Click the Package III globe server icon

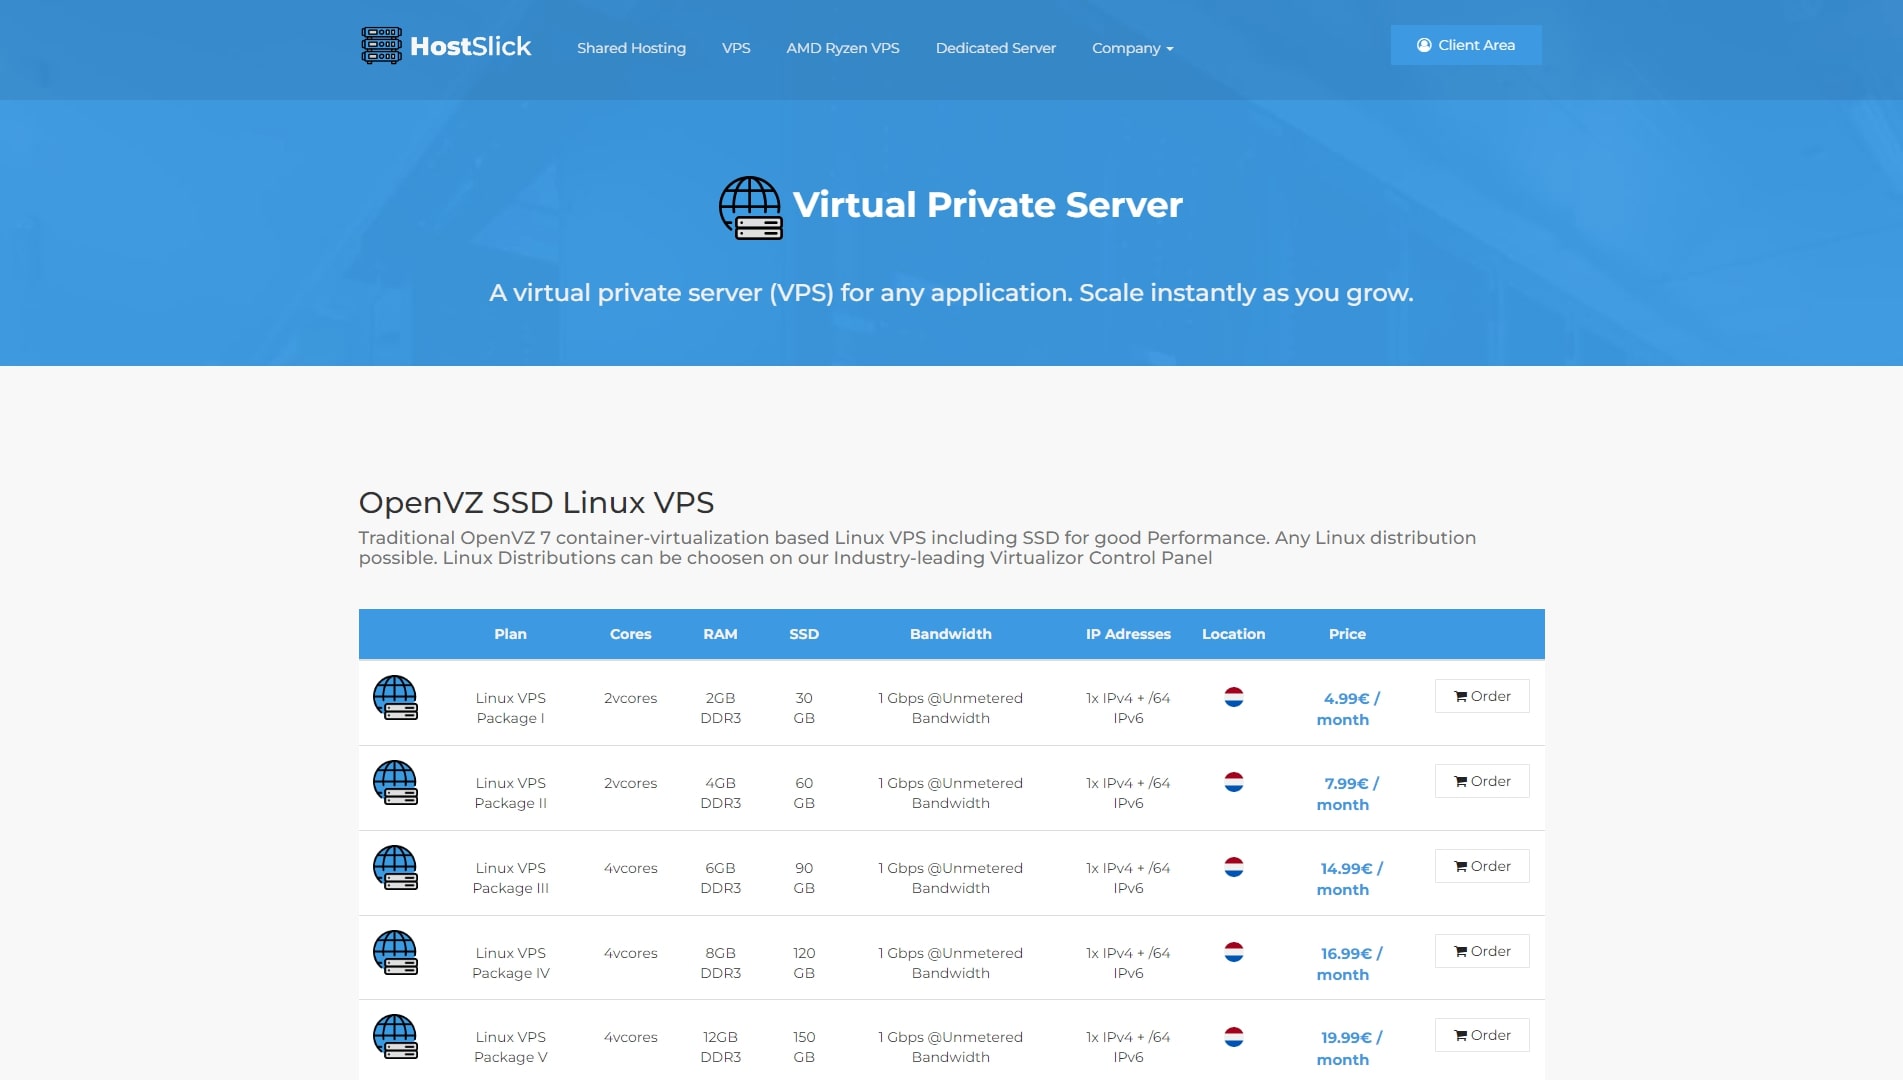coord(395,868)
